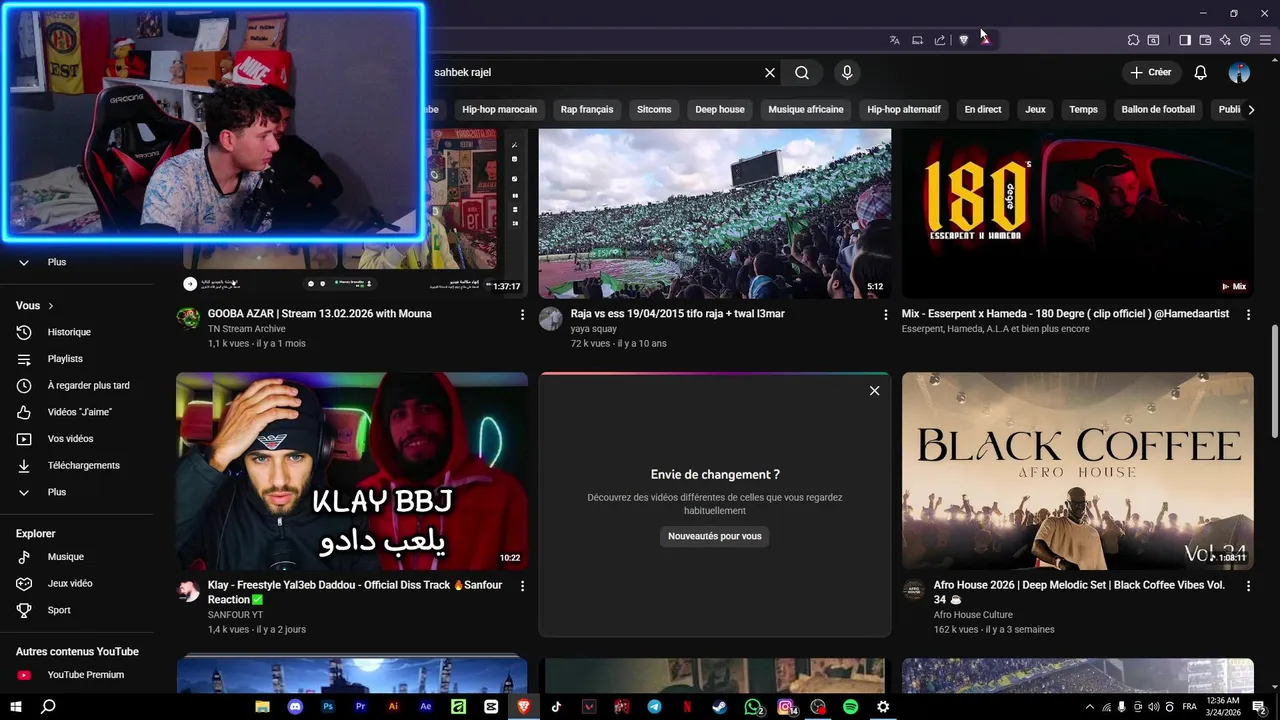This screenshot has height=720, width=1280.
Task: Start voice search with the microphone icon
Action: (847, 72)
